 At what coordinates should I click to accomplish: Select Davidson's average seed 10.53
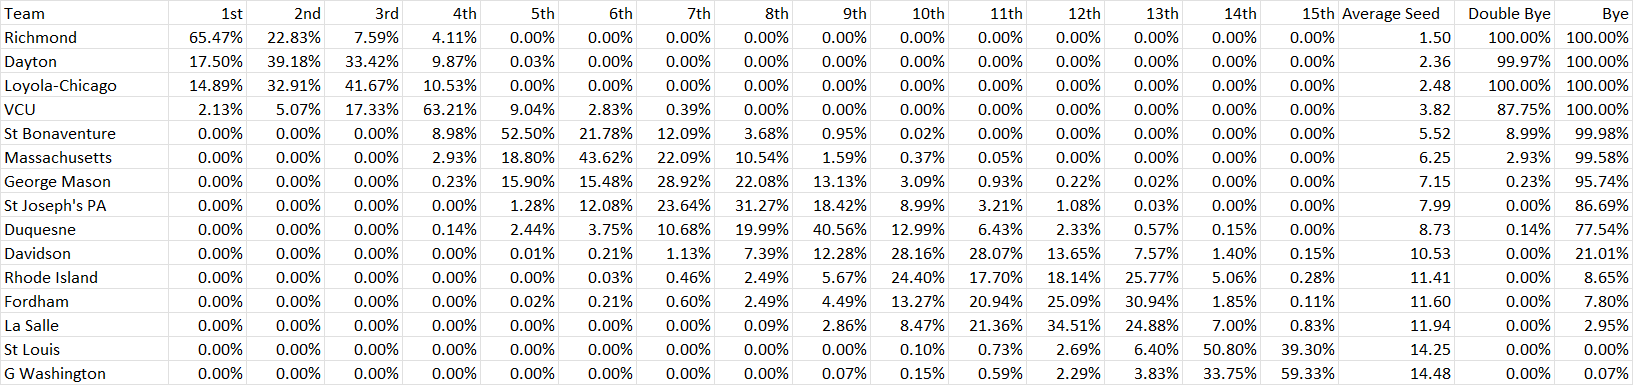1396,253
